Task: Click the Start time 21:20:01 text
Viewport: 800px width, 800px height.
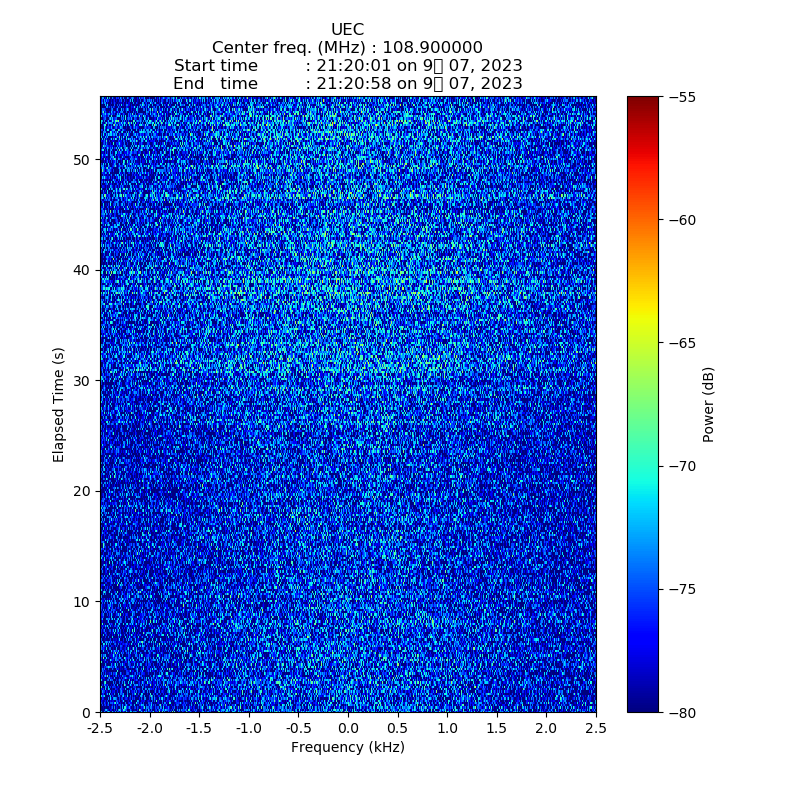Action: point(347,66)
